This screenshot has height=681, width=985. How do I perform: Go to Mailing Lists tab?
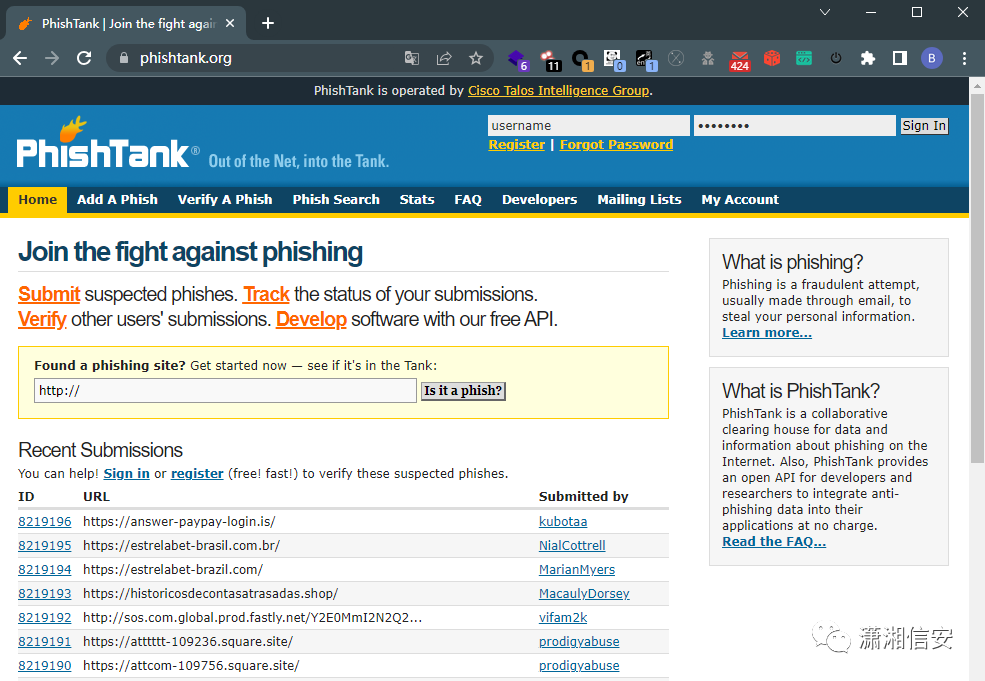[x=639, y=200]
